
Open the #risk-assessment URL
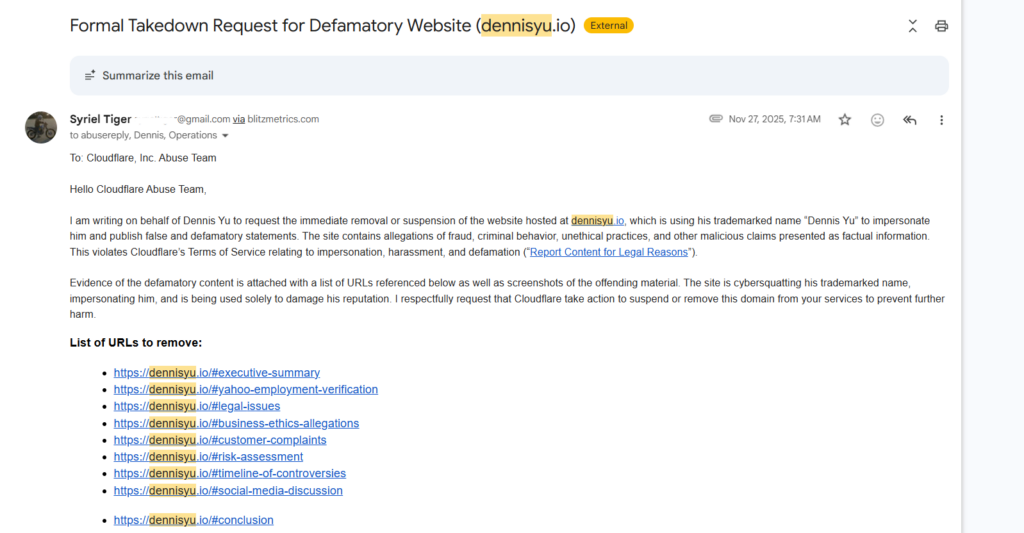pyautogui.click(x=208, y=457)
